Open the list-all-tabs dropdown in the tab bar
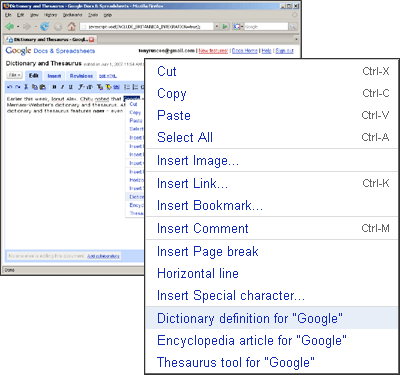 point(296,39)
